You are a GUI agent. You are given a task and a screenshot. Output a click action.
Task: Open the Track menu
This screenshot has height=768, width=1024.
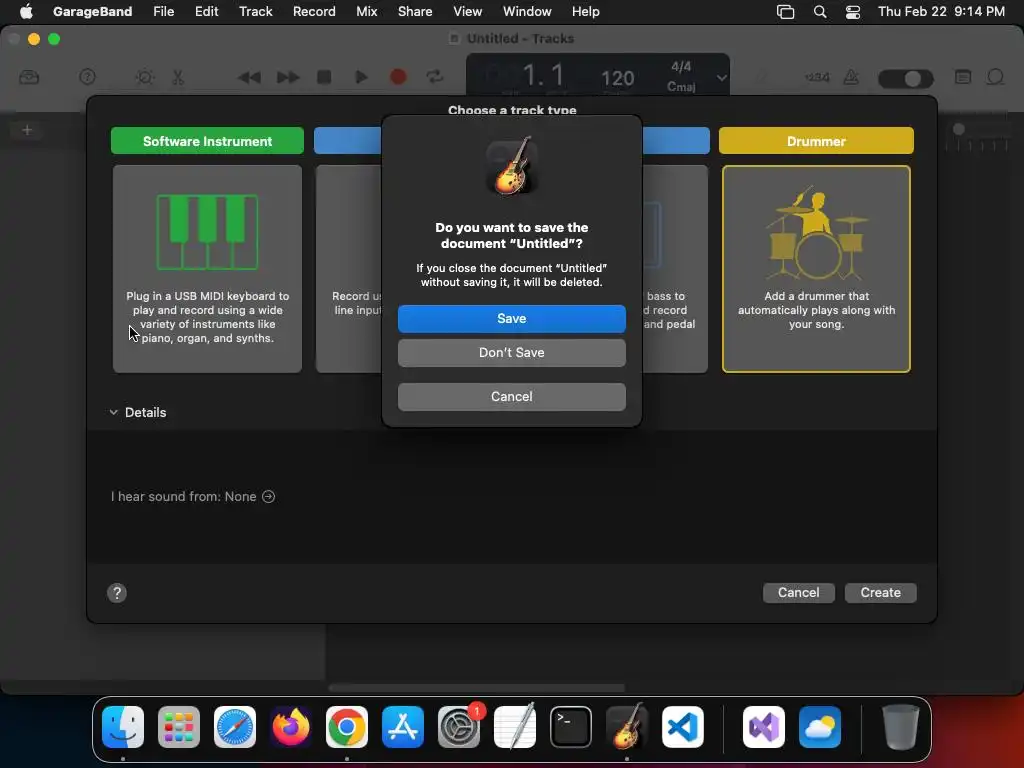point(255,11)
